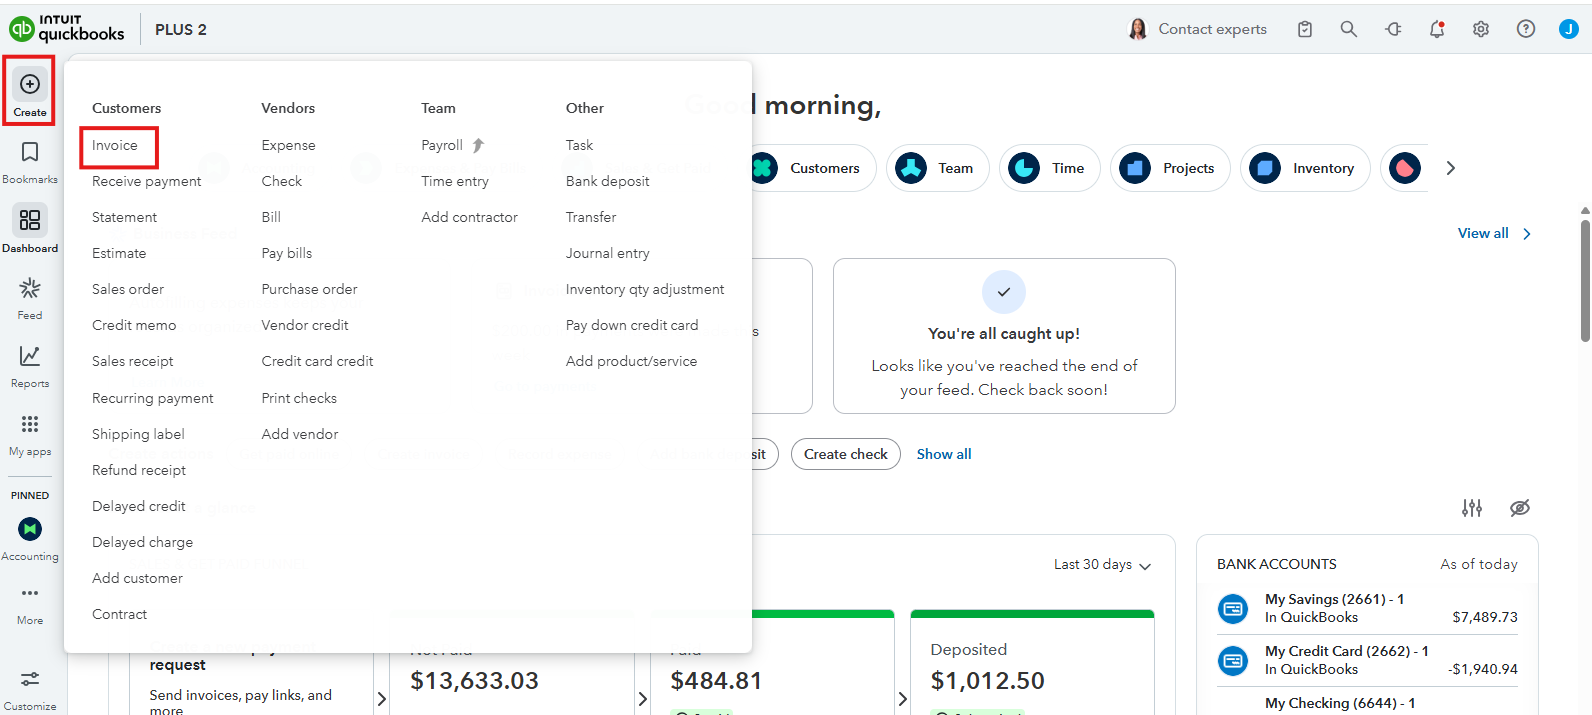Click the Time shortcut pill

tap(1049, 168)
